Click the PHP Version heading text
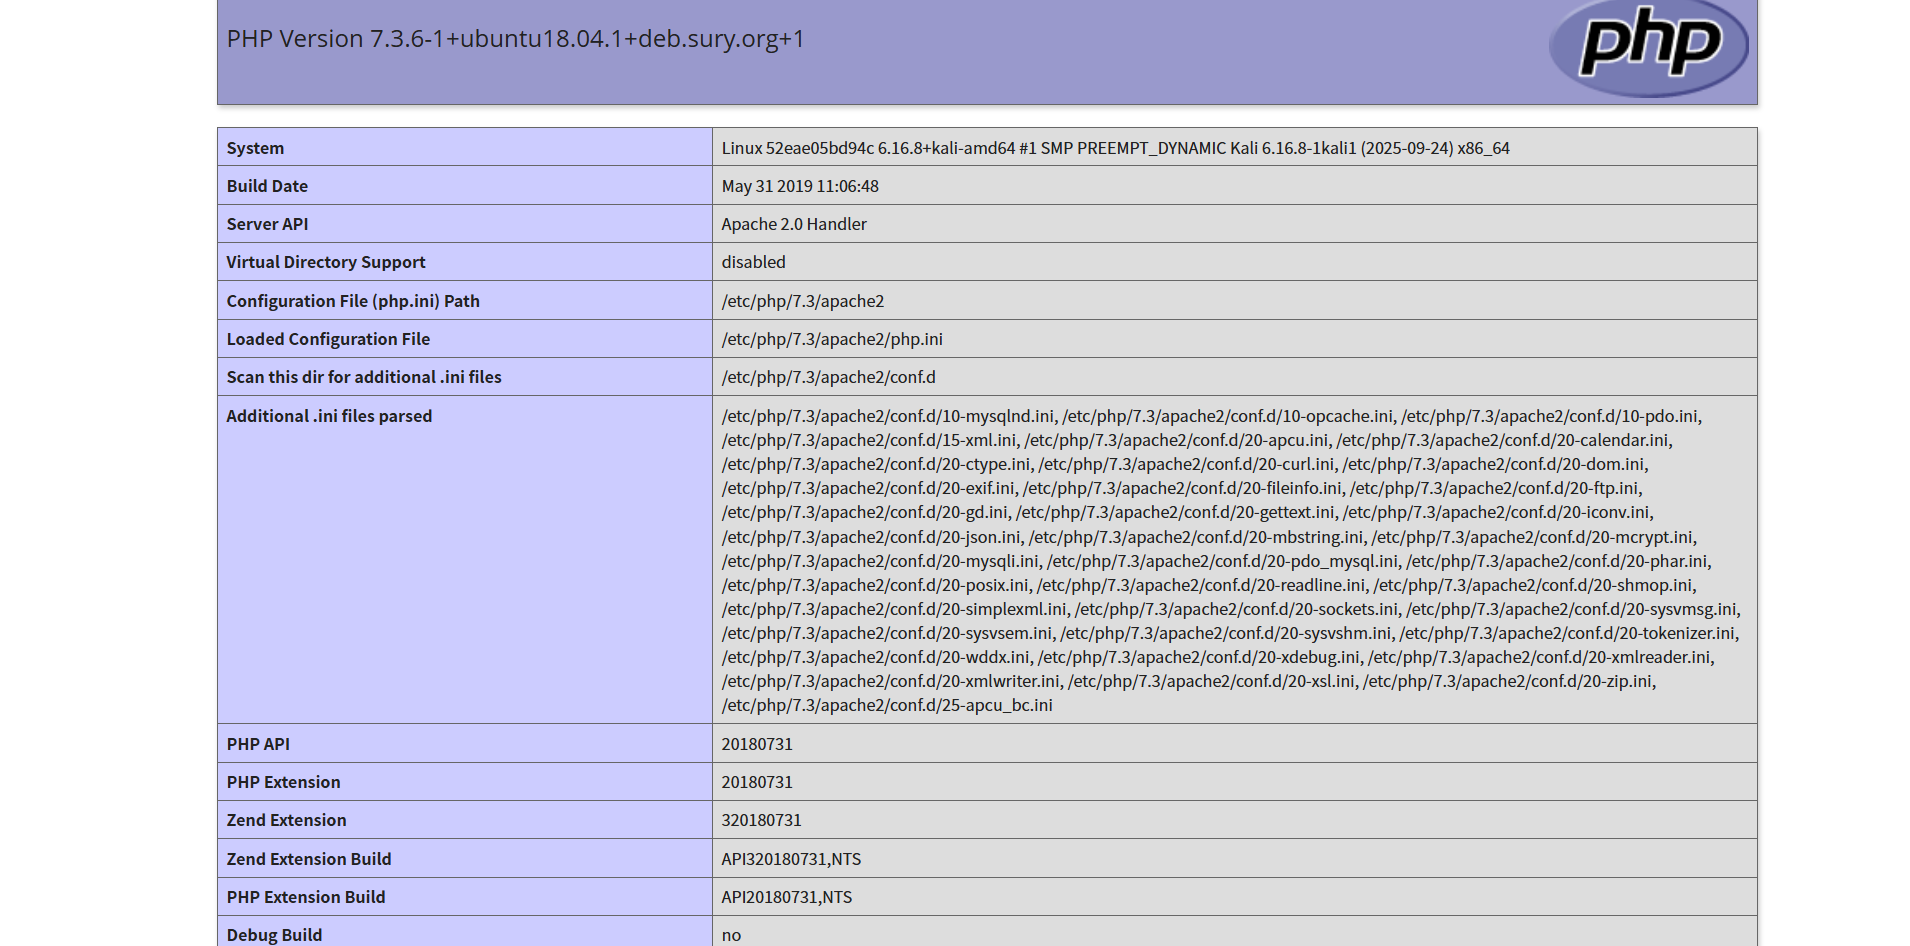The width and height of the screenshot is (1910, 946). tap(515, 39)
